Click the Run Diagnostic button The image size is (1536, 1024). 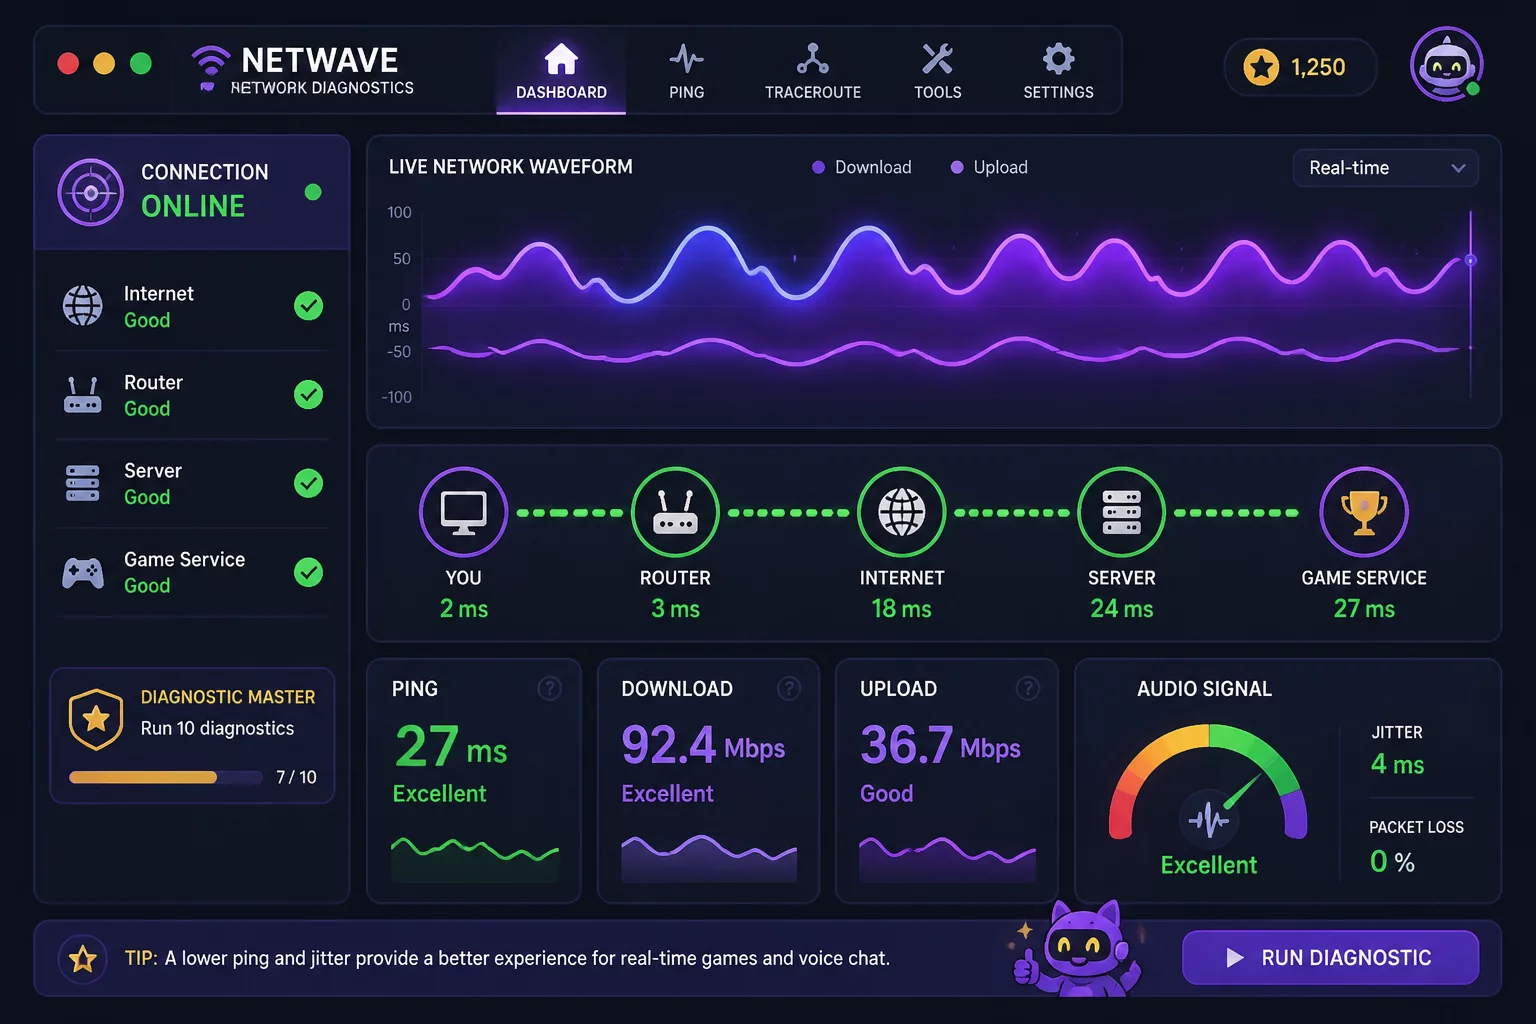(1330, 958)
